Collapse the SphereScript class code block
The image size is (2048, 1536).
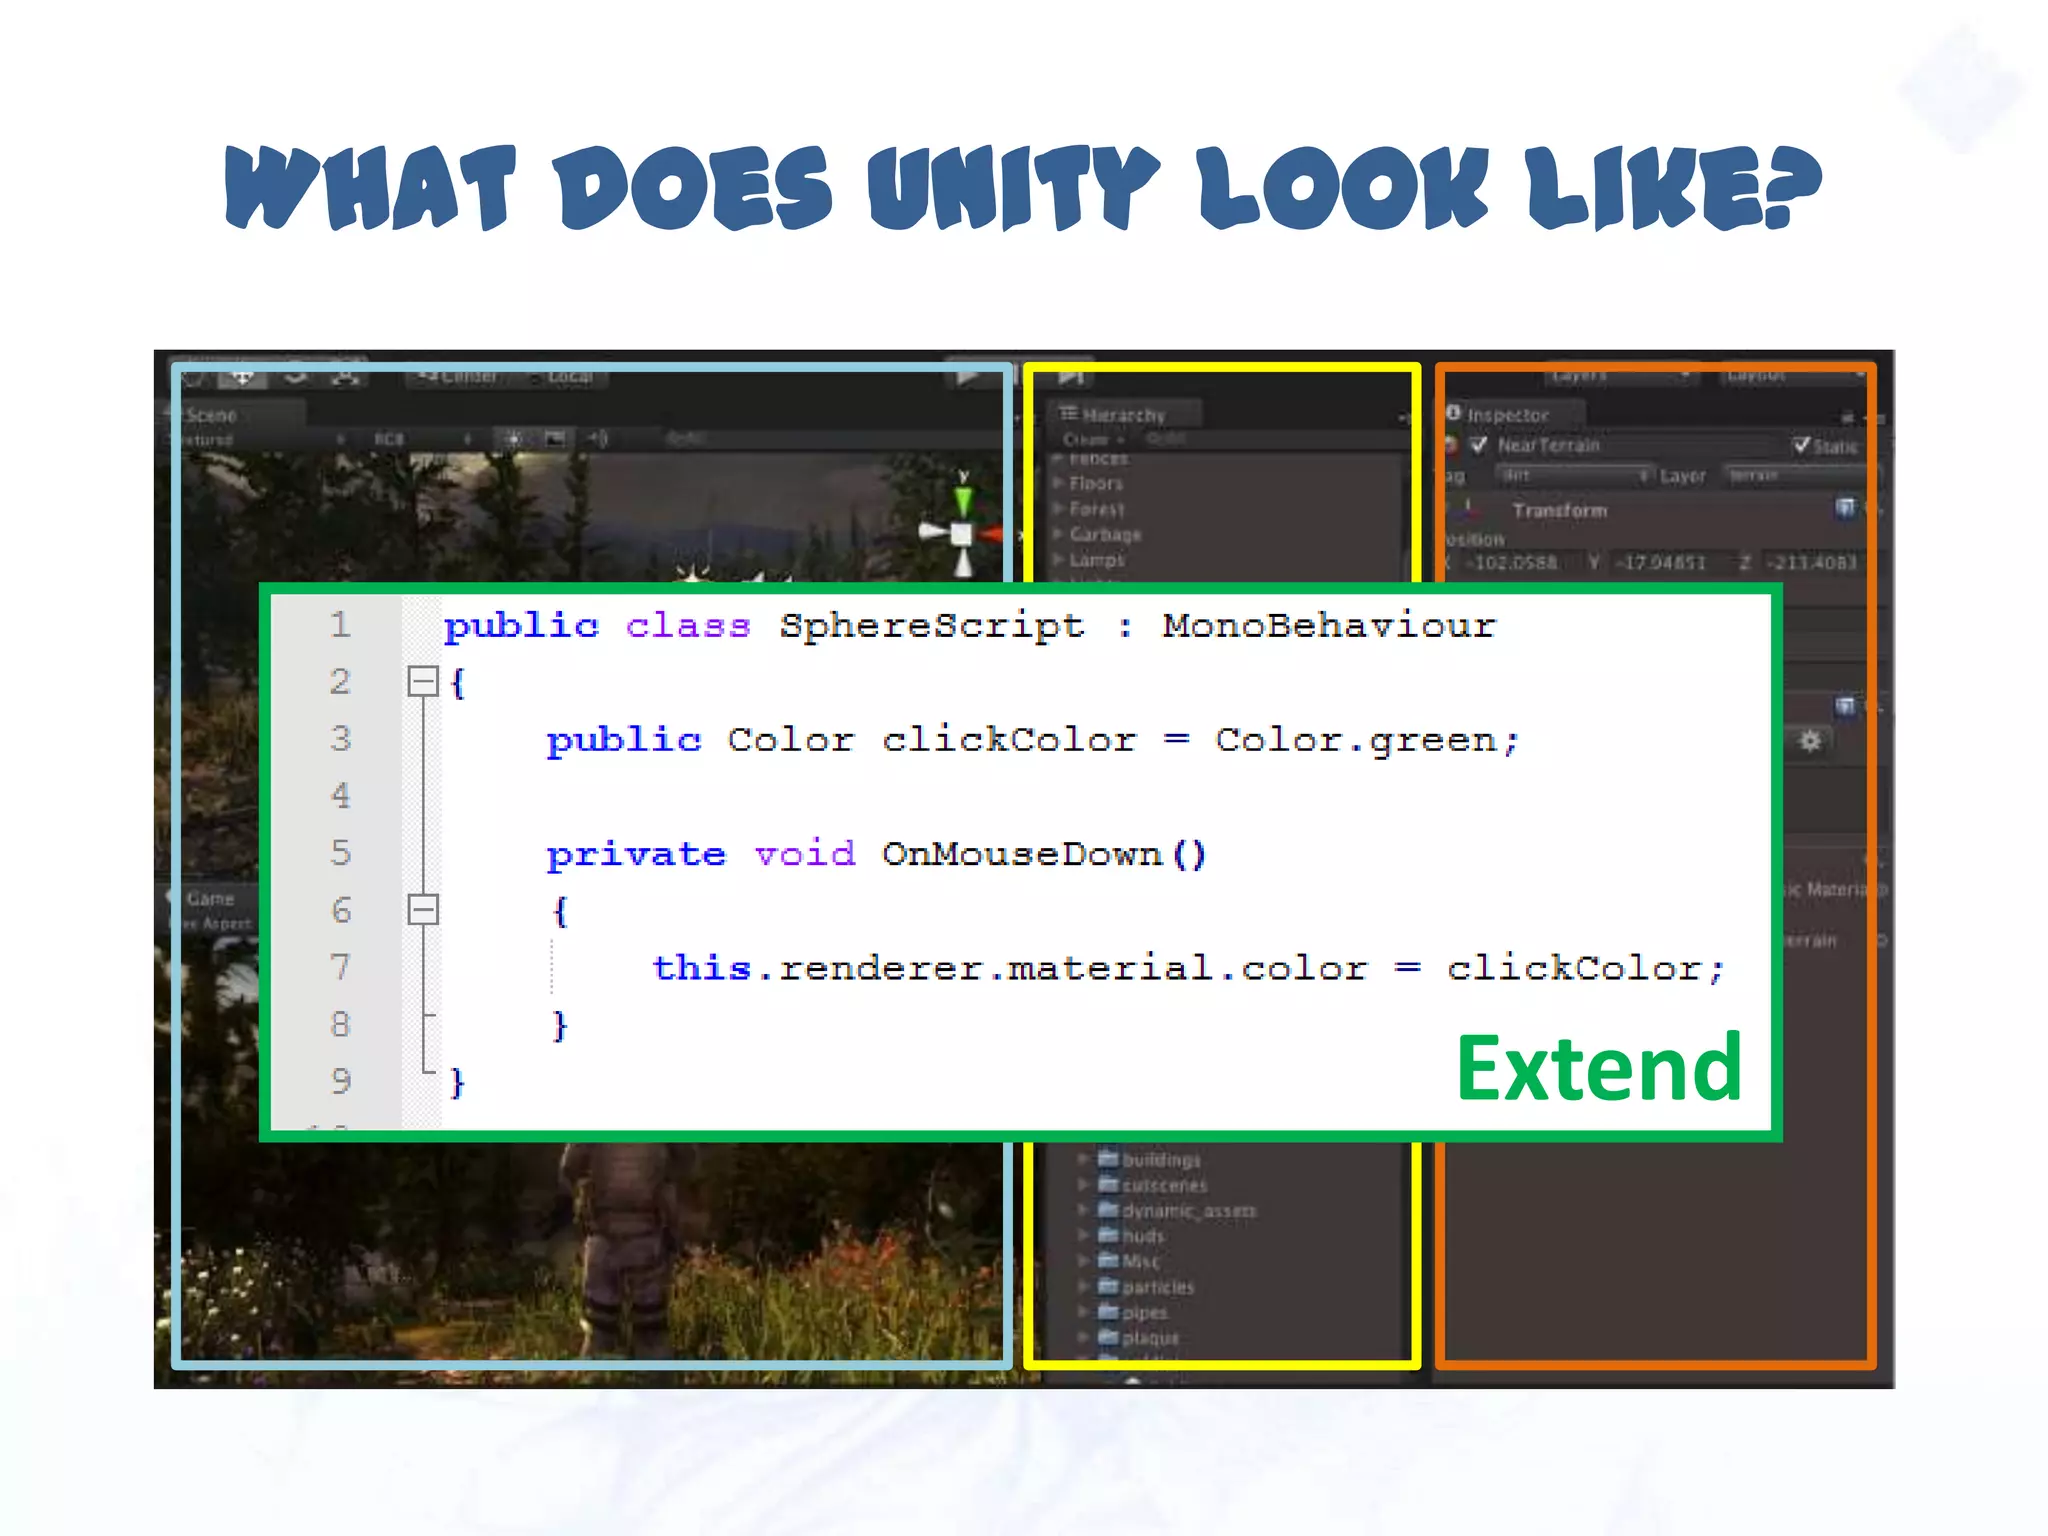point(423,681)
